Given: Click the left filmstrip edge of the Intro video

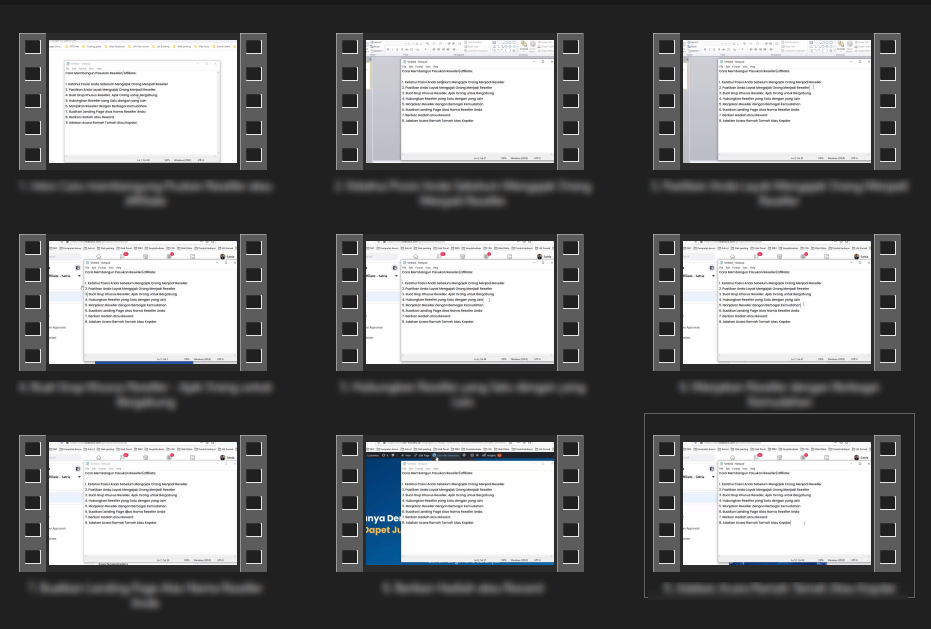Looking at the screenshot, I should tap(33, 101).
